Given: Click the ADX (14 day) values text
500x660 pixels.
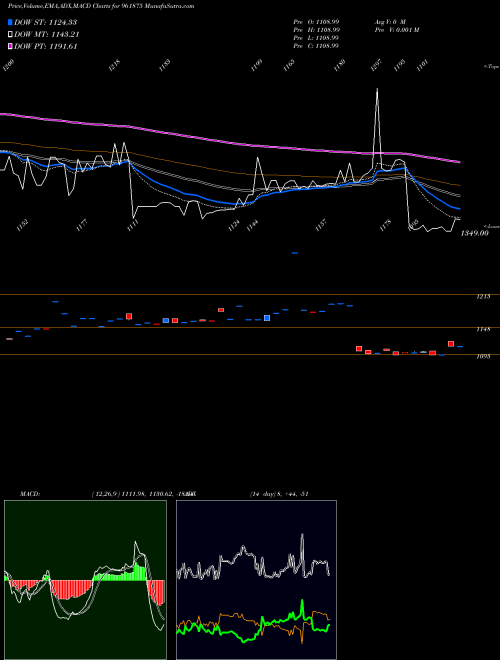Looking at the screenshot, I should click(x=279, y=494).
